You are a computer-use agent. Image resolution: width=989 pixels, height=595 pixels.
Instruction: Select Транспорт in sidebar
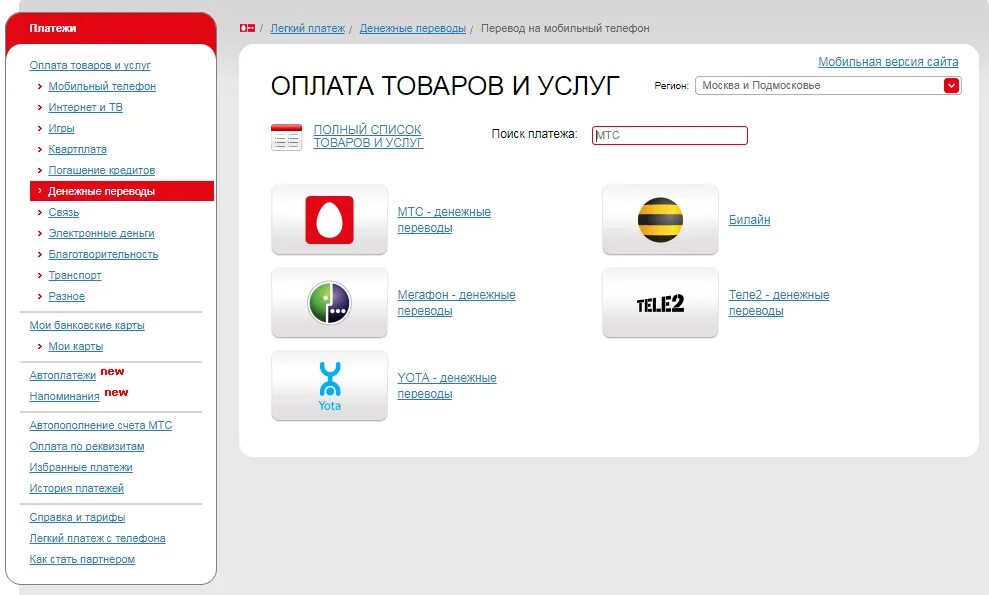75,275
